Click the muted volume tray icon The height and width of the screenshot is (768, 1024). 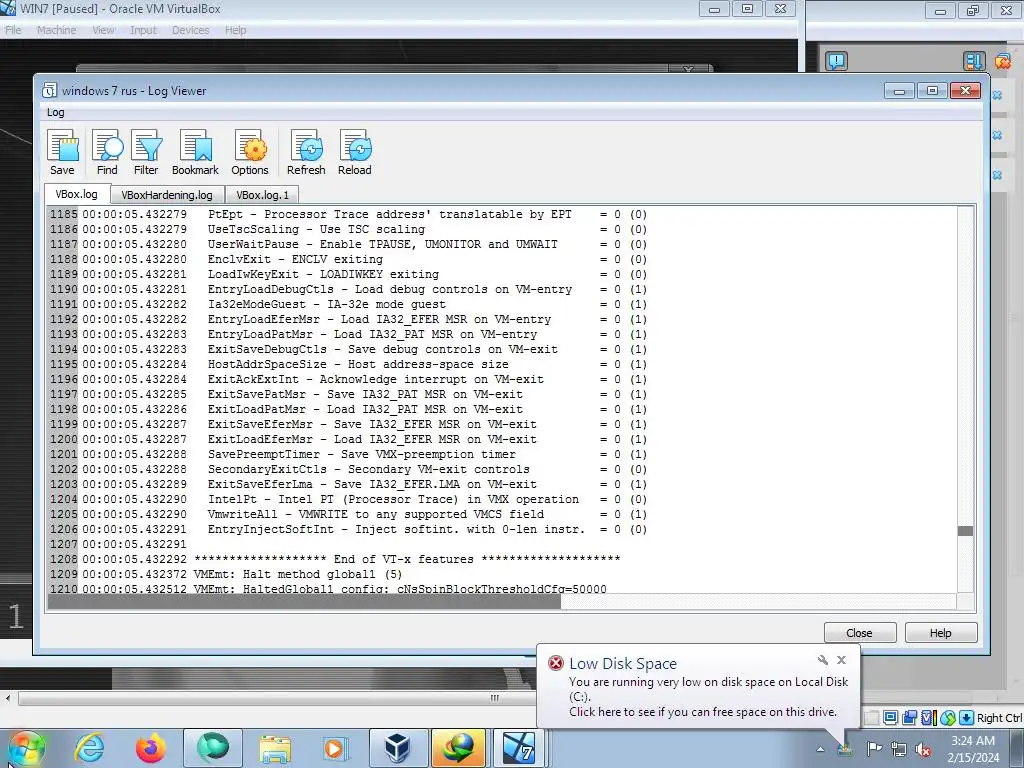pos(923,749)
